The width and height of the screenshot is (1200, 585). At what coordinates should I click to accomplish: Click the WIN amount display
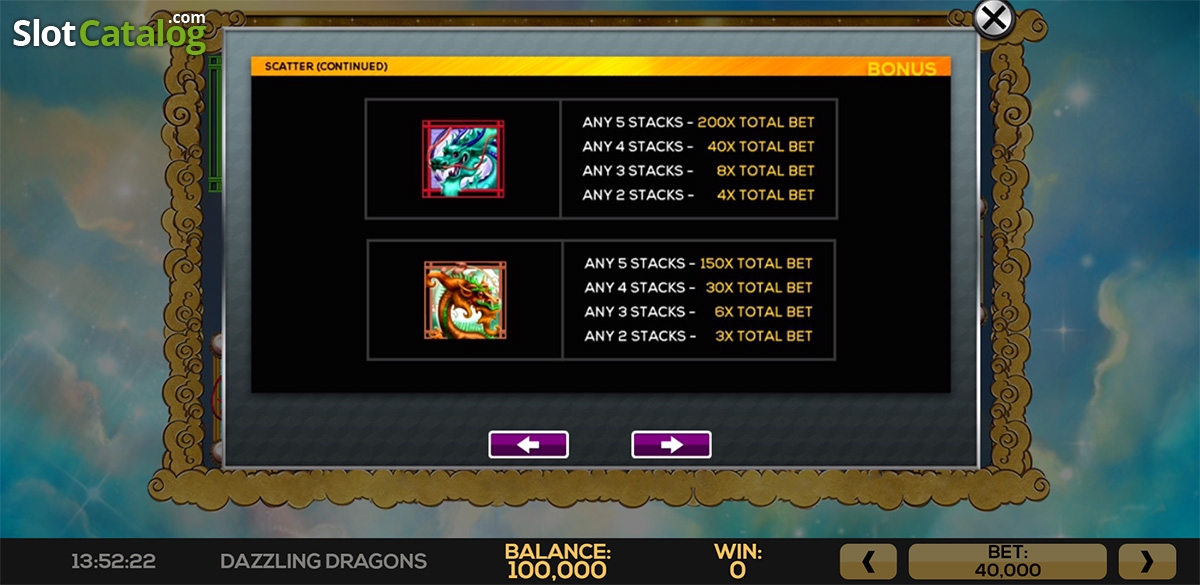coord(738,562)
